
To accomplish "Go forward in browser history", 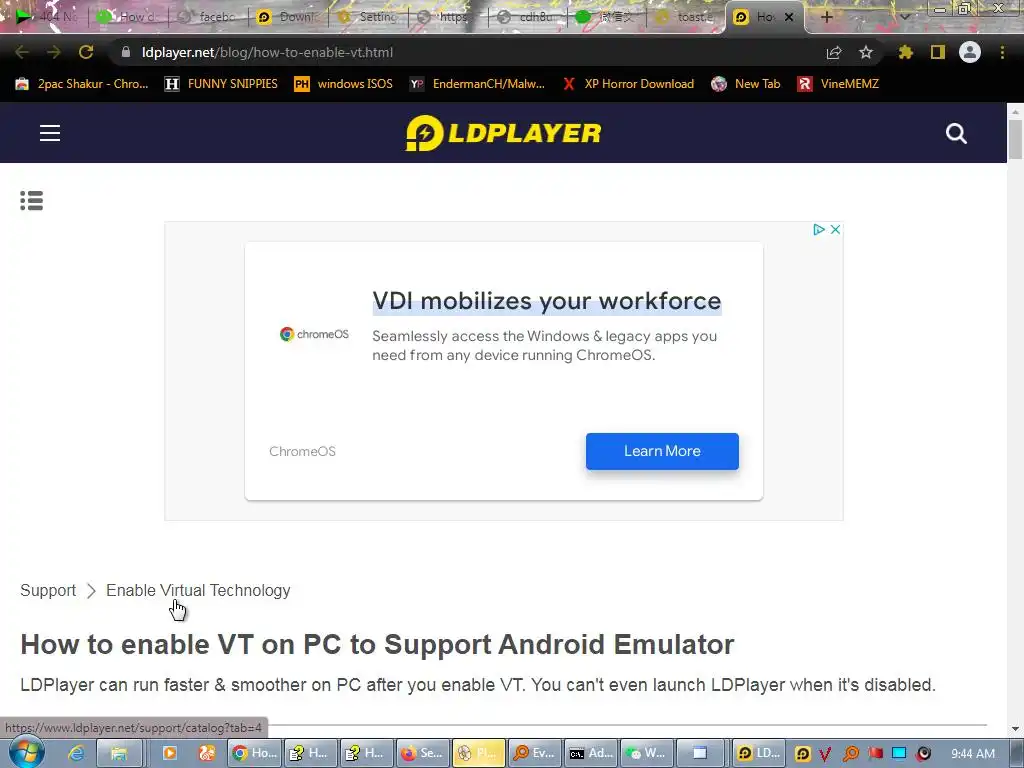I will (x=54, y=52).
